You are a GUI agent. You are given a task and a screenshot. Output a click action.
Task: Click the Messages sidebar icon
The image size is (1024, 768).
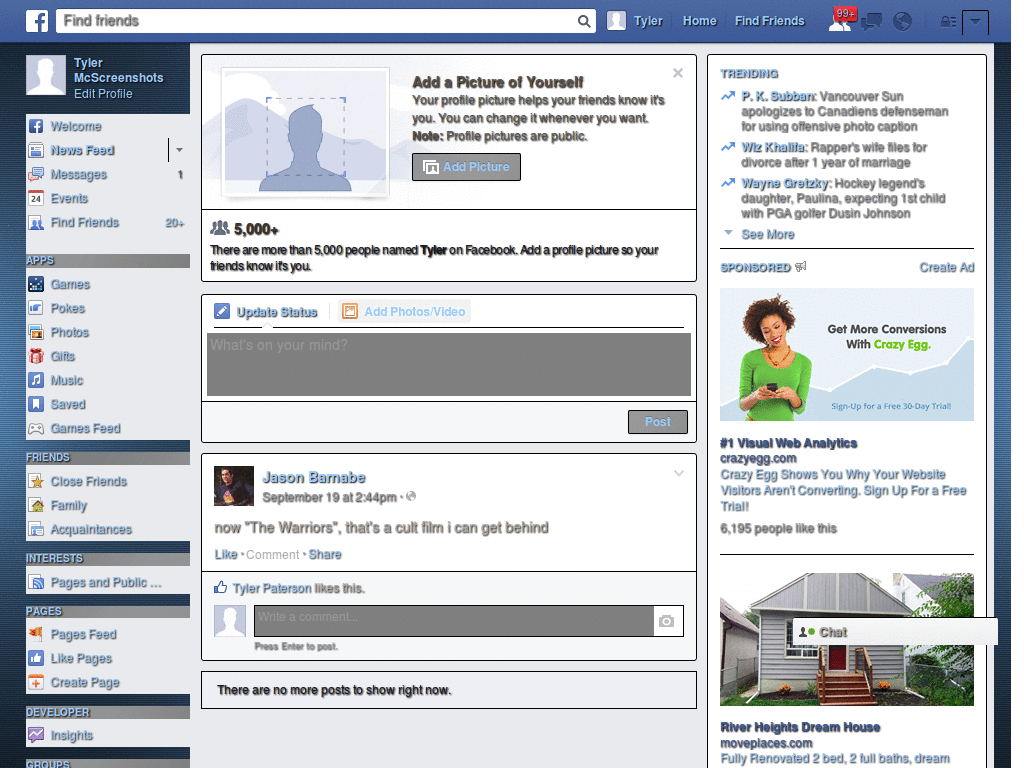point(36,174)
